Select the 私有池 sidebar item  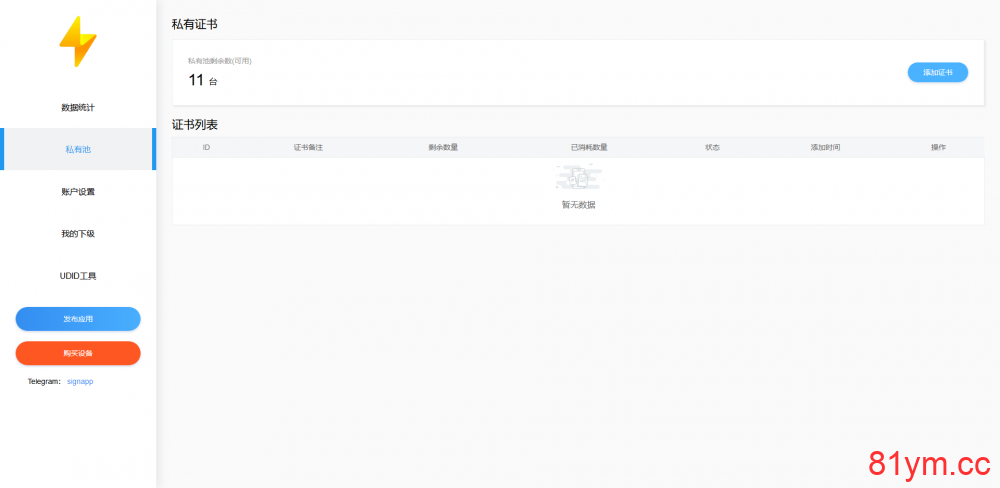coord(78,149)
